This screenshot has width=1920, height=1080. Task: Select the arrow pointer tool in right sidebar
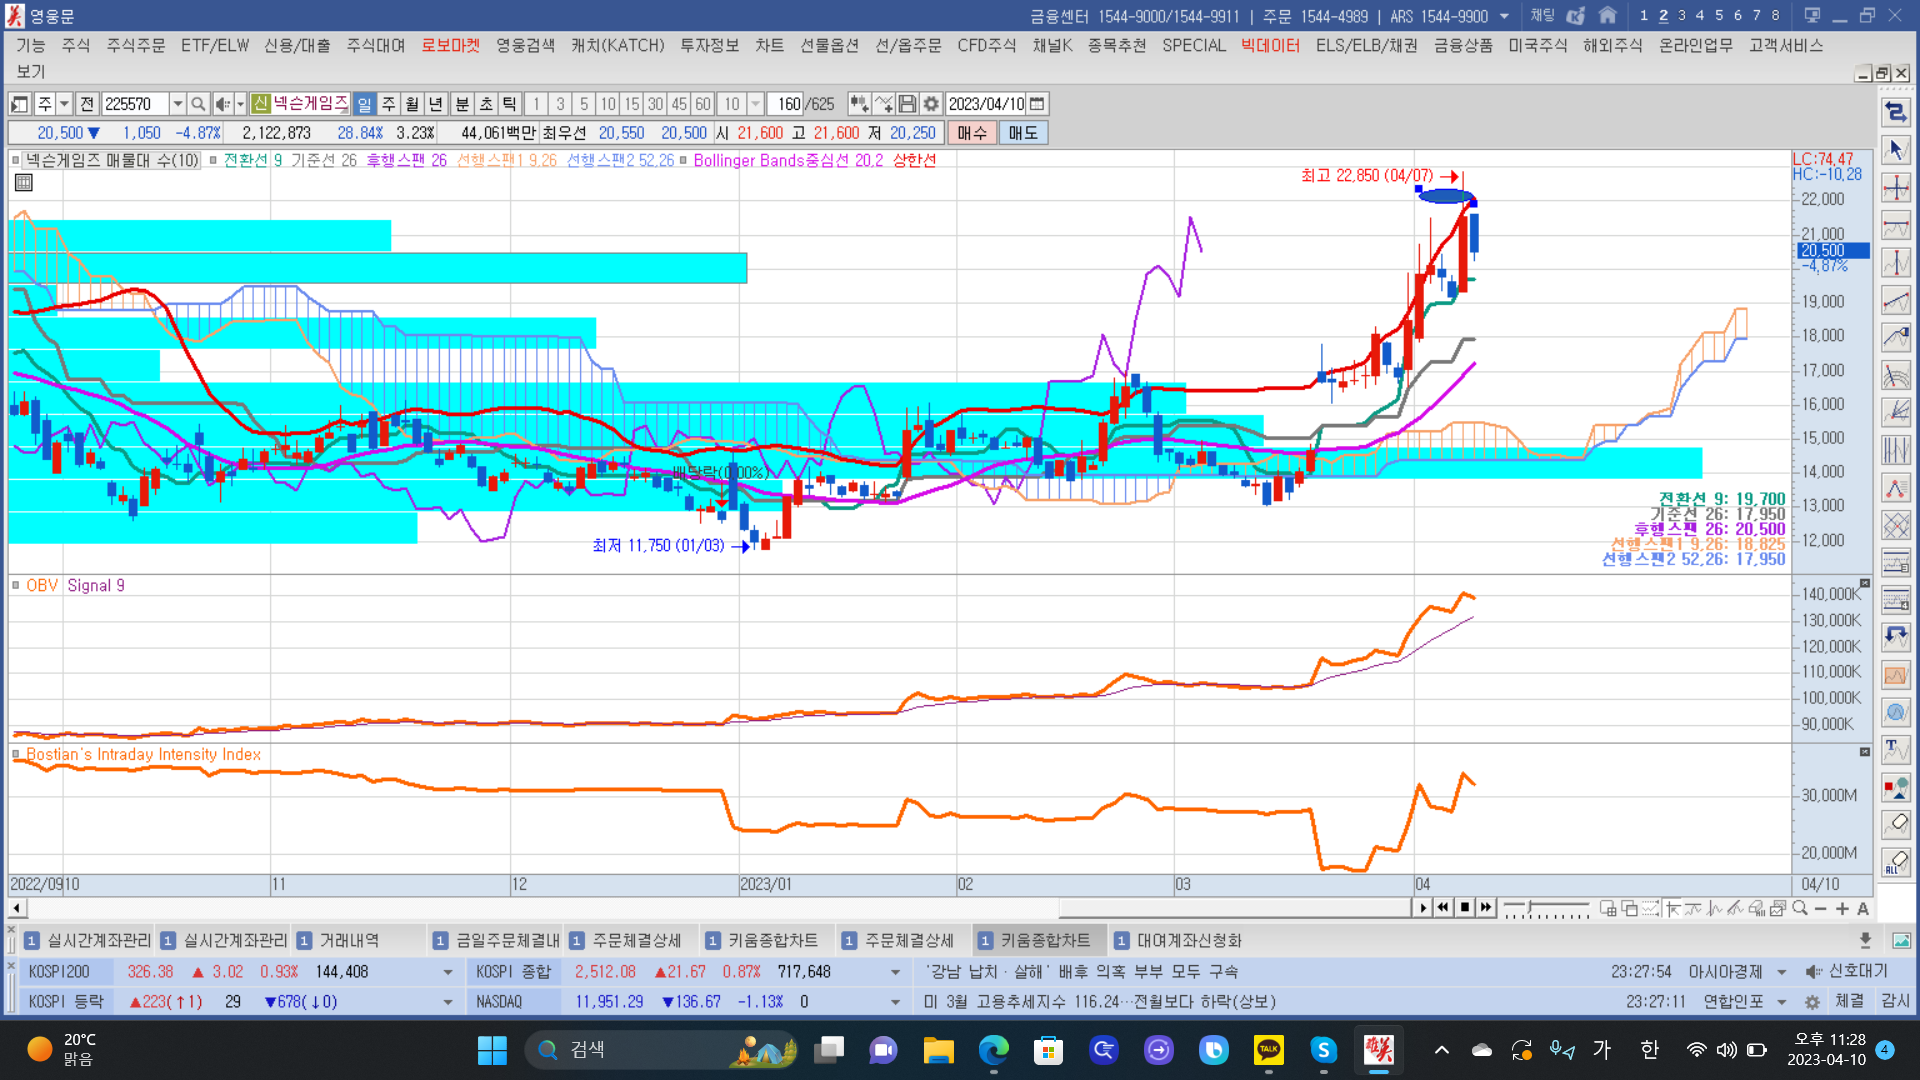tap(1896, 150)
